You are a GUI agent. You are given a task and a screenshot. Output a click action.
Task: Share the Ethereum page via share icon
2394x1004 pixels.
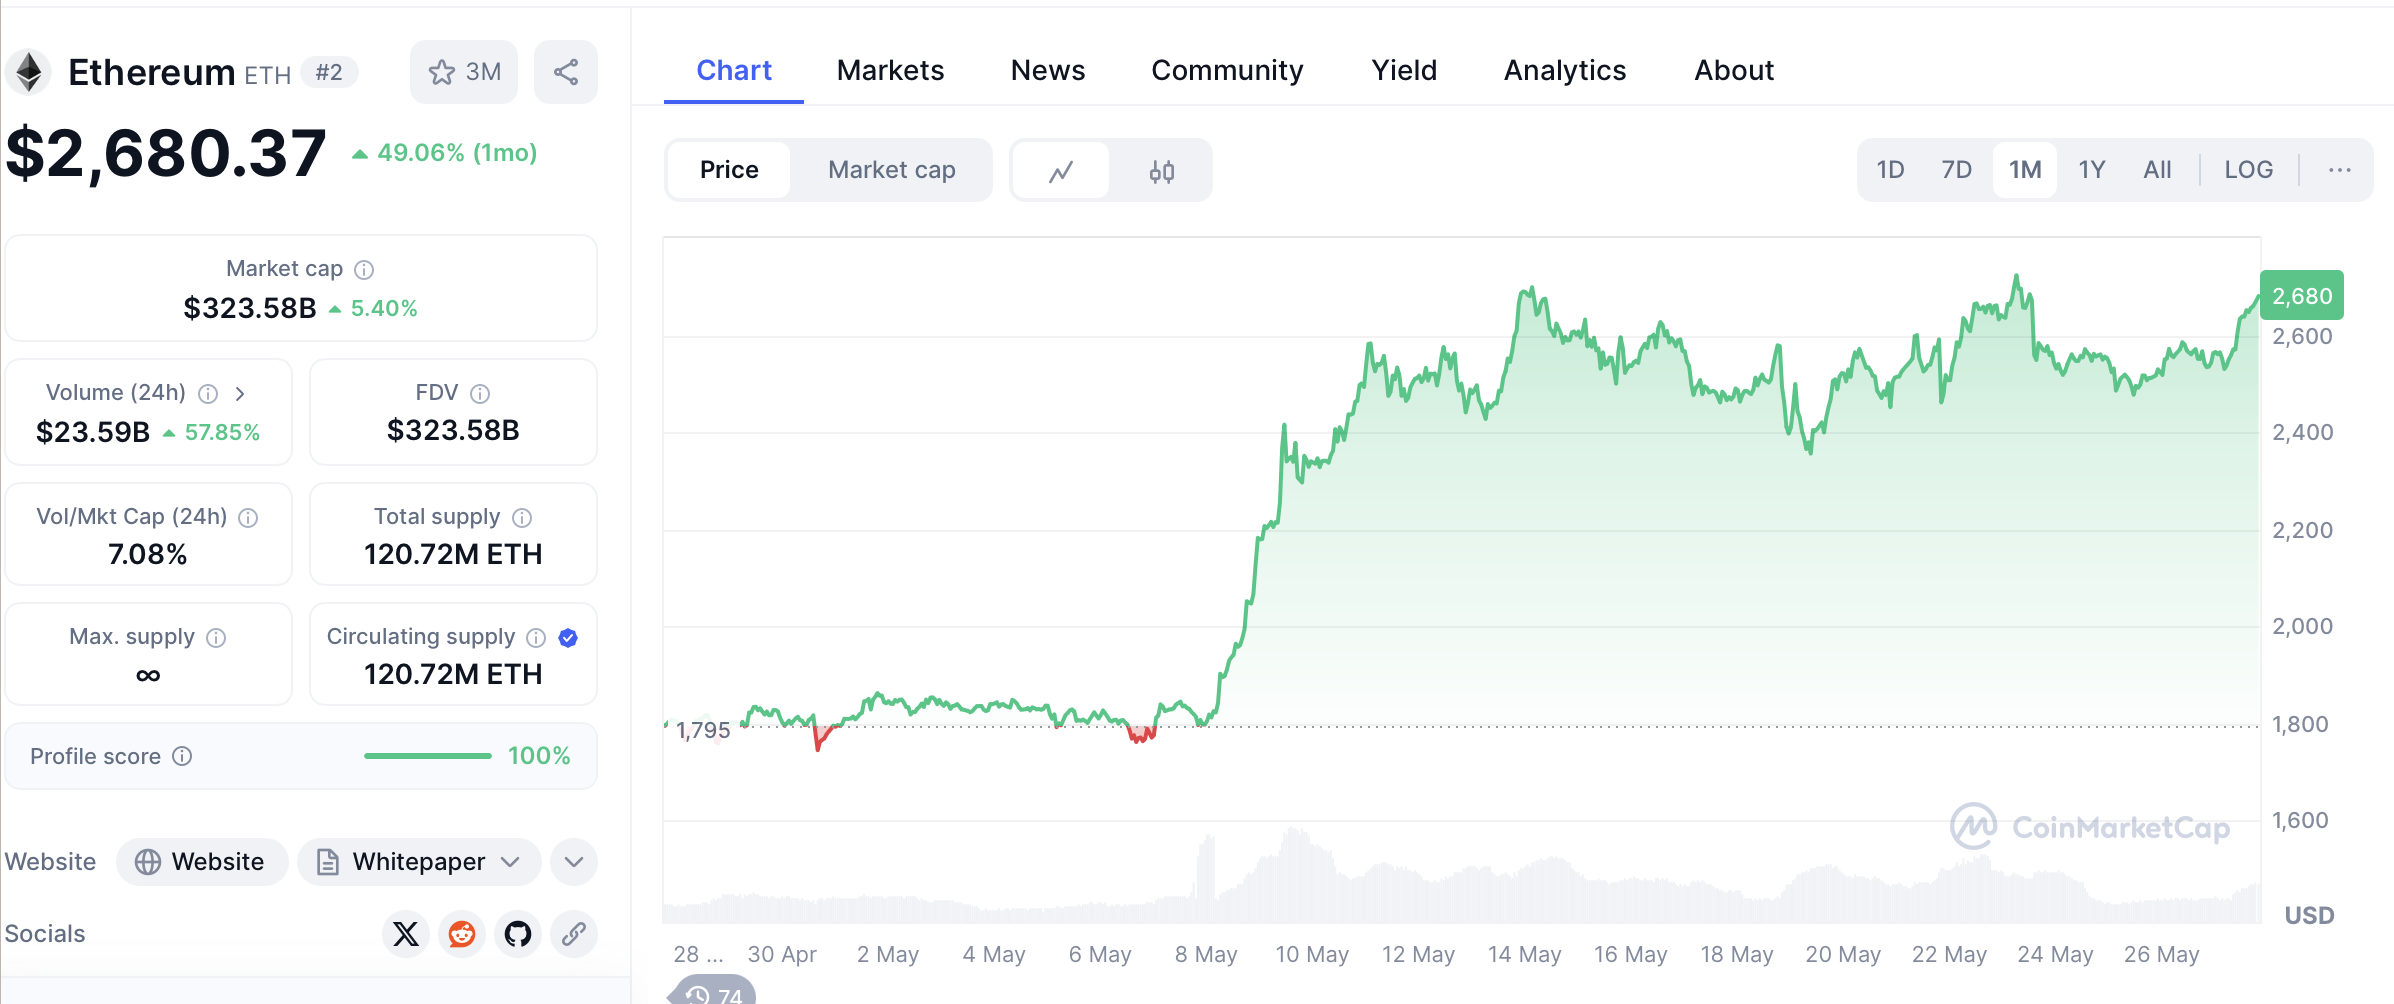566,72
